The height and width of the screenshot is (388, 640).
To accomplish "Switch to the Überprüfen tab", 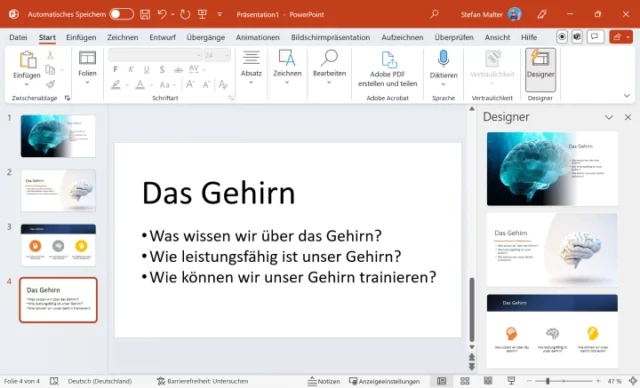I will point(454,37).
